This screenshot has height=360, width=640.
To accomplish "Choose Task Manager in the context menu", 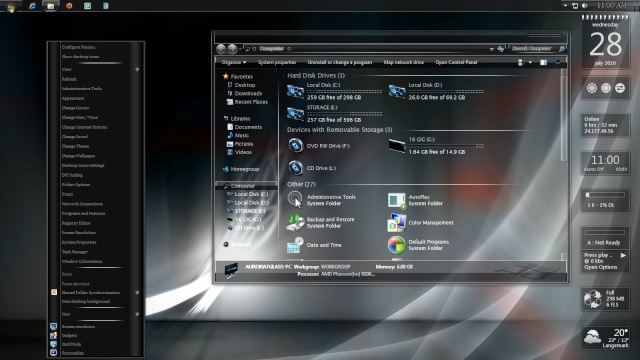I will pos(75,252).
